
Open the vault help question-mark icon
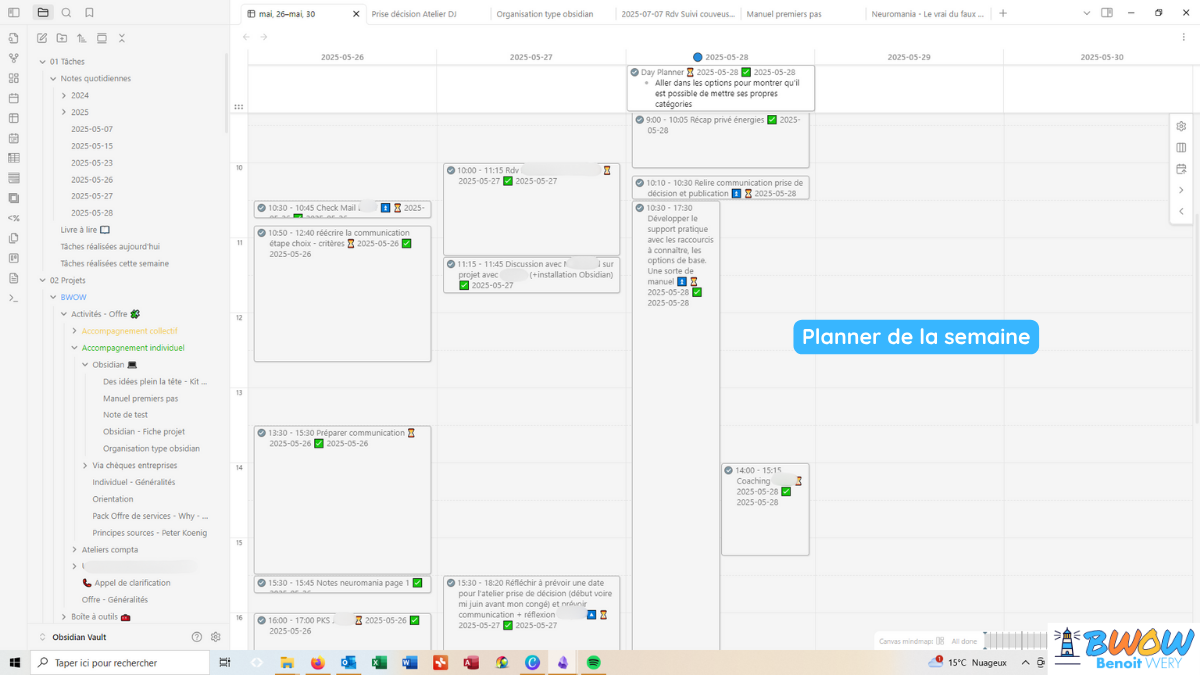click(x=197, y=637)
